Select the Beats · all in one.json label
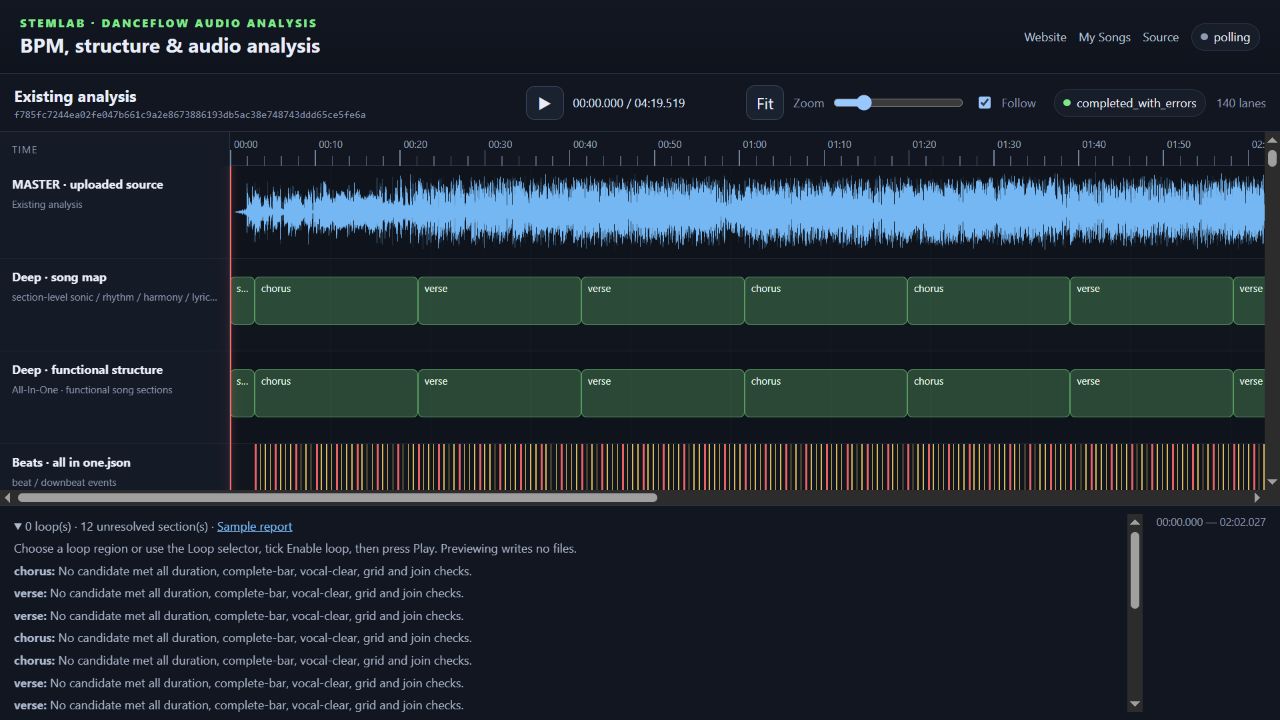Viewport: 1280px width, 720px height. 71,462
